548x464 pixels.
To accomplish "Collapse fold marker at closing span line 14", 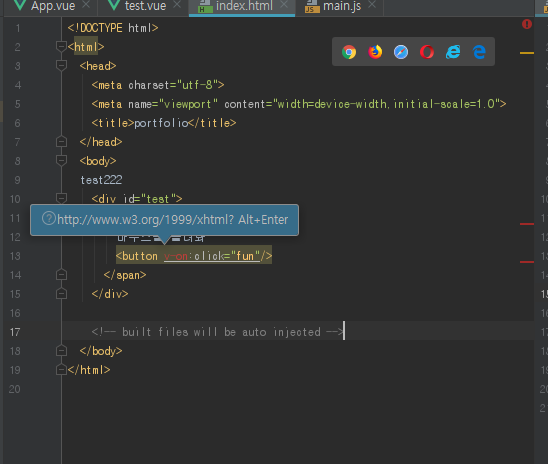I will [x=61, y=275].
